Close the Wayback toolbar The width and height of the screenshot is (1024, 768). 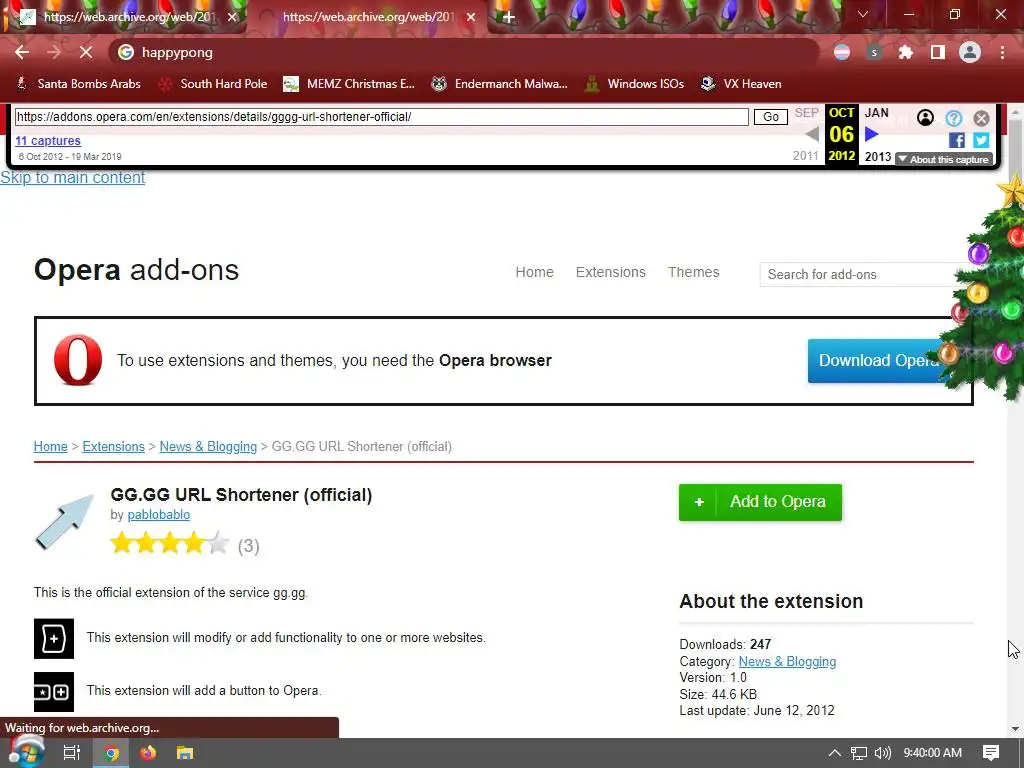point(981,118)
